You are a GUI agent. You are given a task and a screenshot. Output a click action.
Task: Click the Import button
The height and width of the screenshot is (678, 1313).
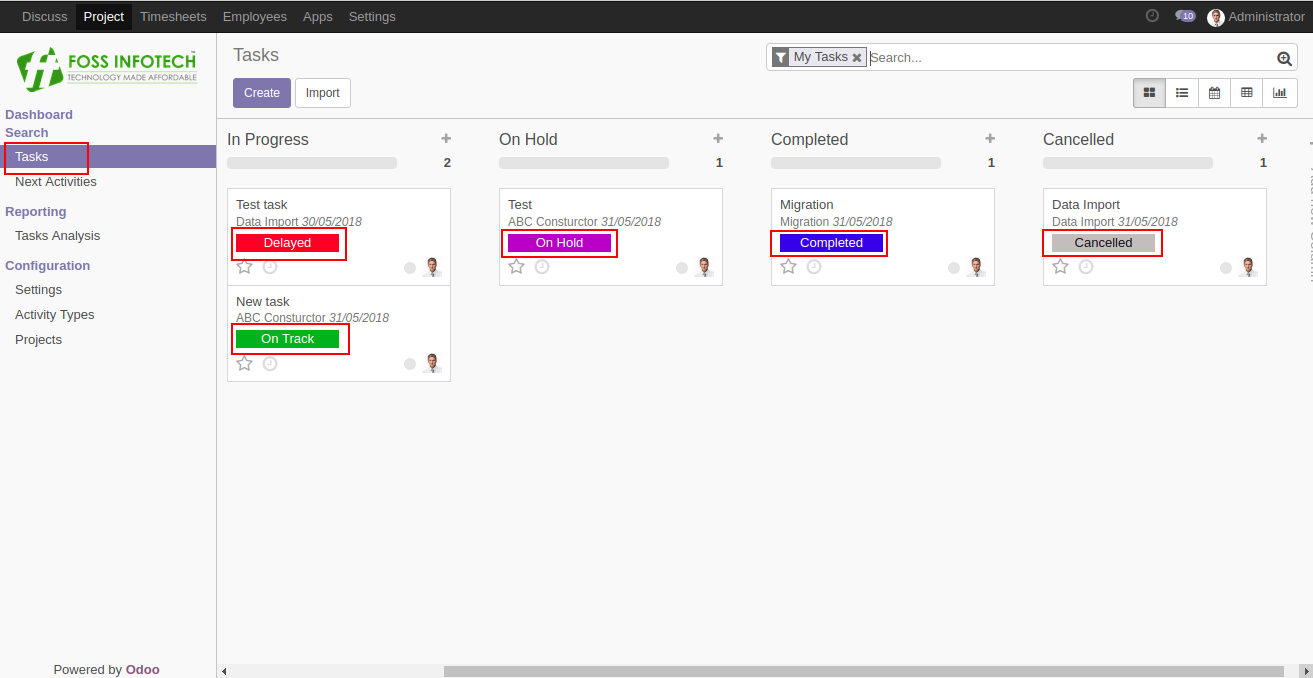pos(323,93)
